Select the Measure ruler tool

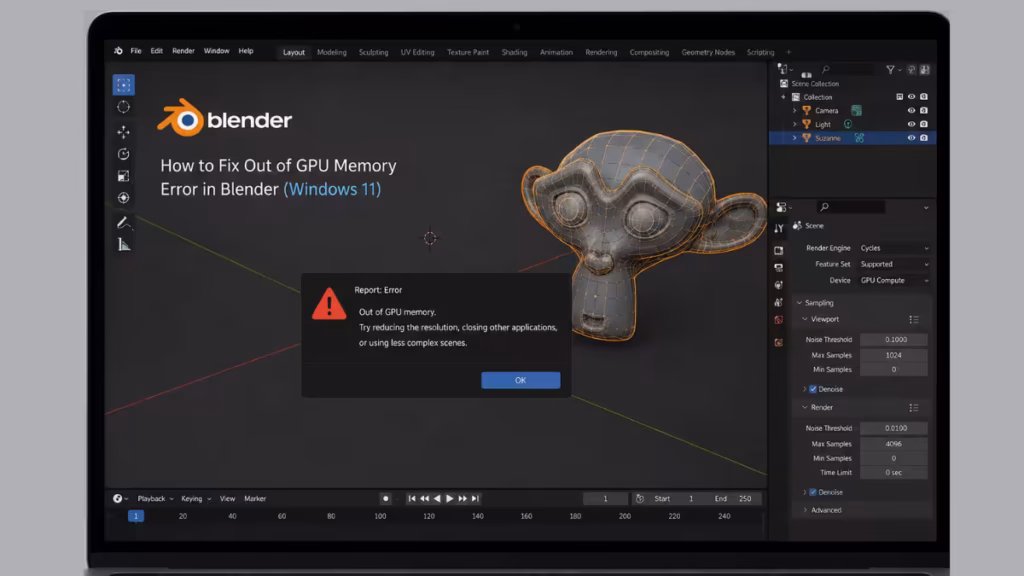123,245
